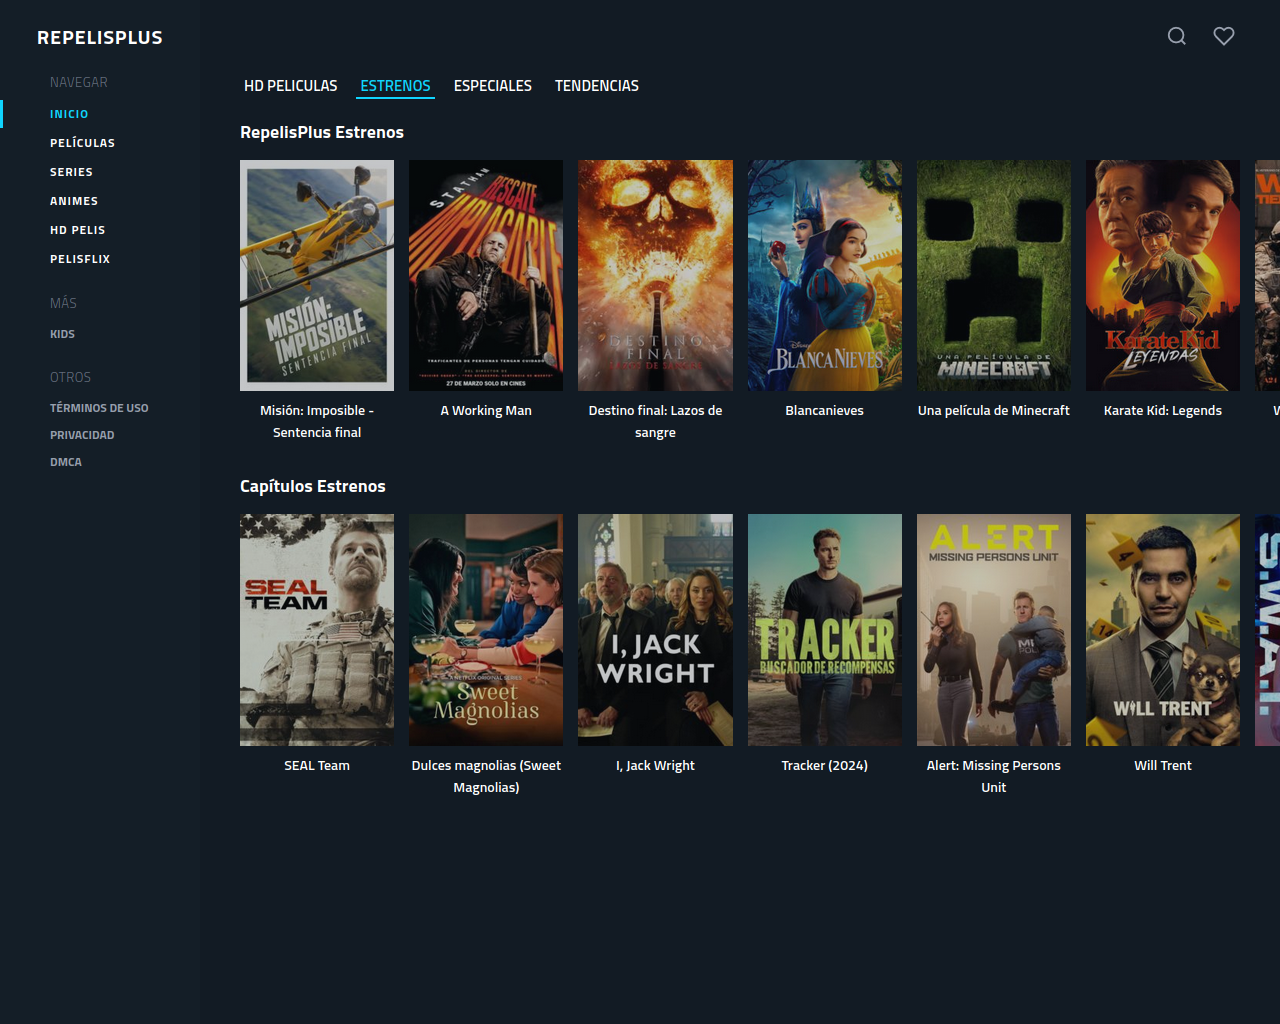Viewport: 1280px width, 1024px height.
Task: Open the search magnifier icon
Action: (1177, 36)
